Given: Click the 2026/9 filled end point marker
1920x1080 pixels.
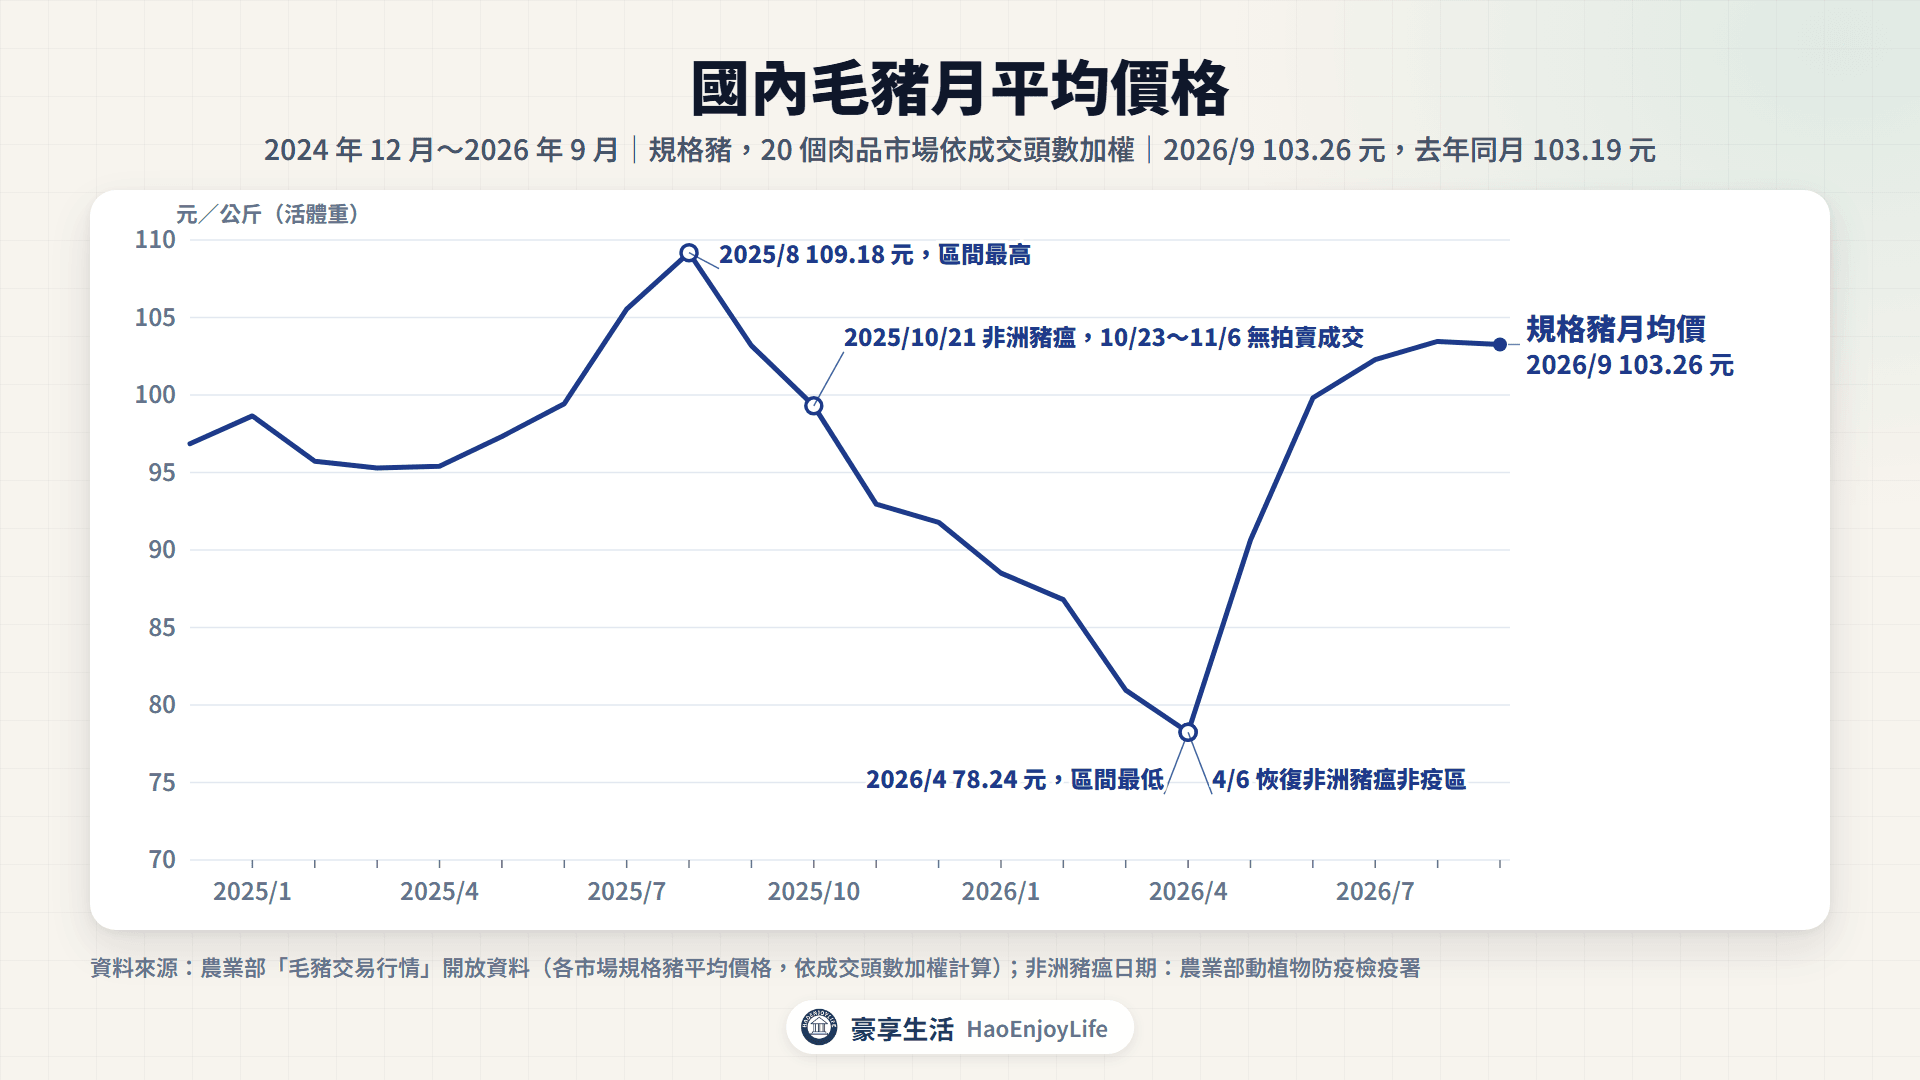Looking at the screenshot, I should (x=1500, y=345).
